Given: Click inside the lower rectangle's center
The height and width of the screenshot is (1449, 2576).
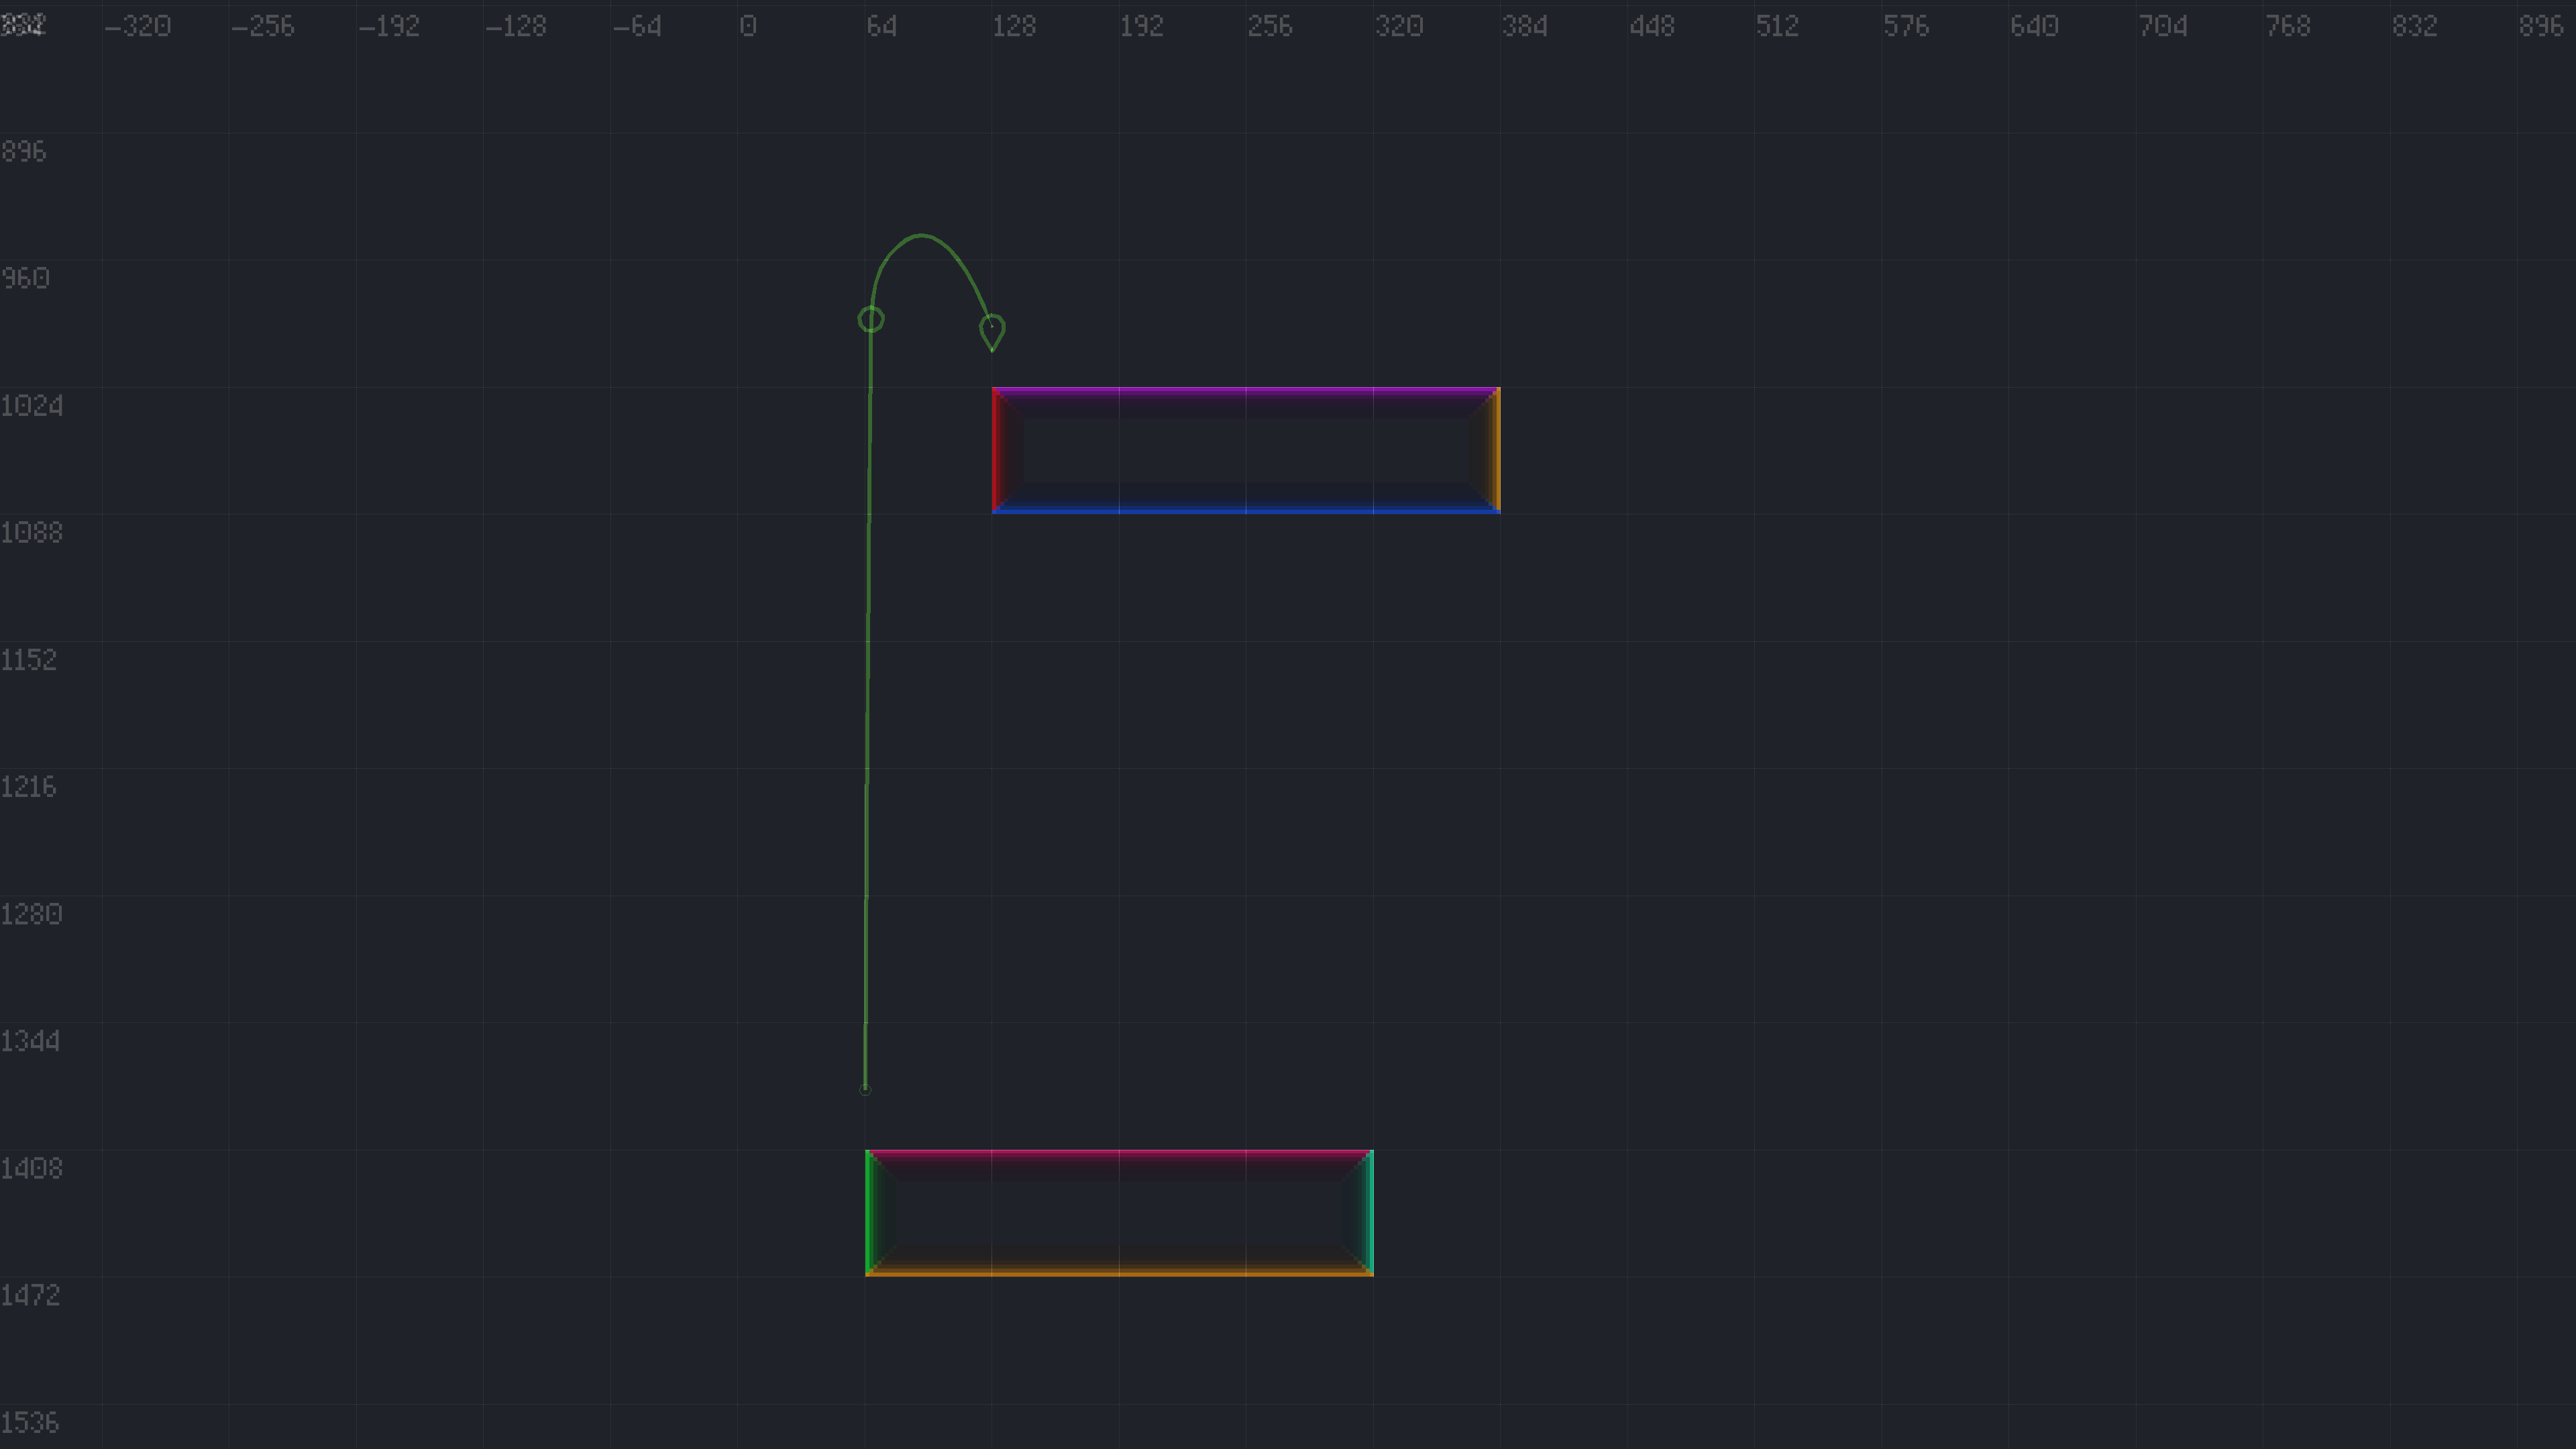Looking at the screenshot, I should (1119, 1213).
